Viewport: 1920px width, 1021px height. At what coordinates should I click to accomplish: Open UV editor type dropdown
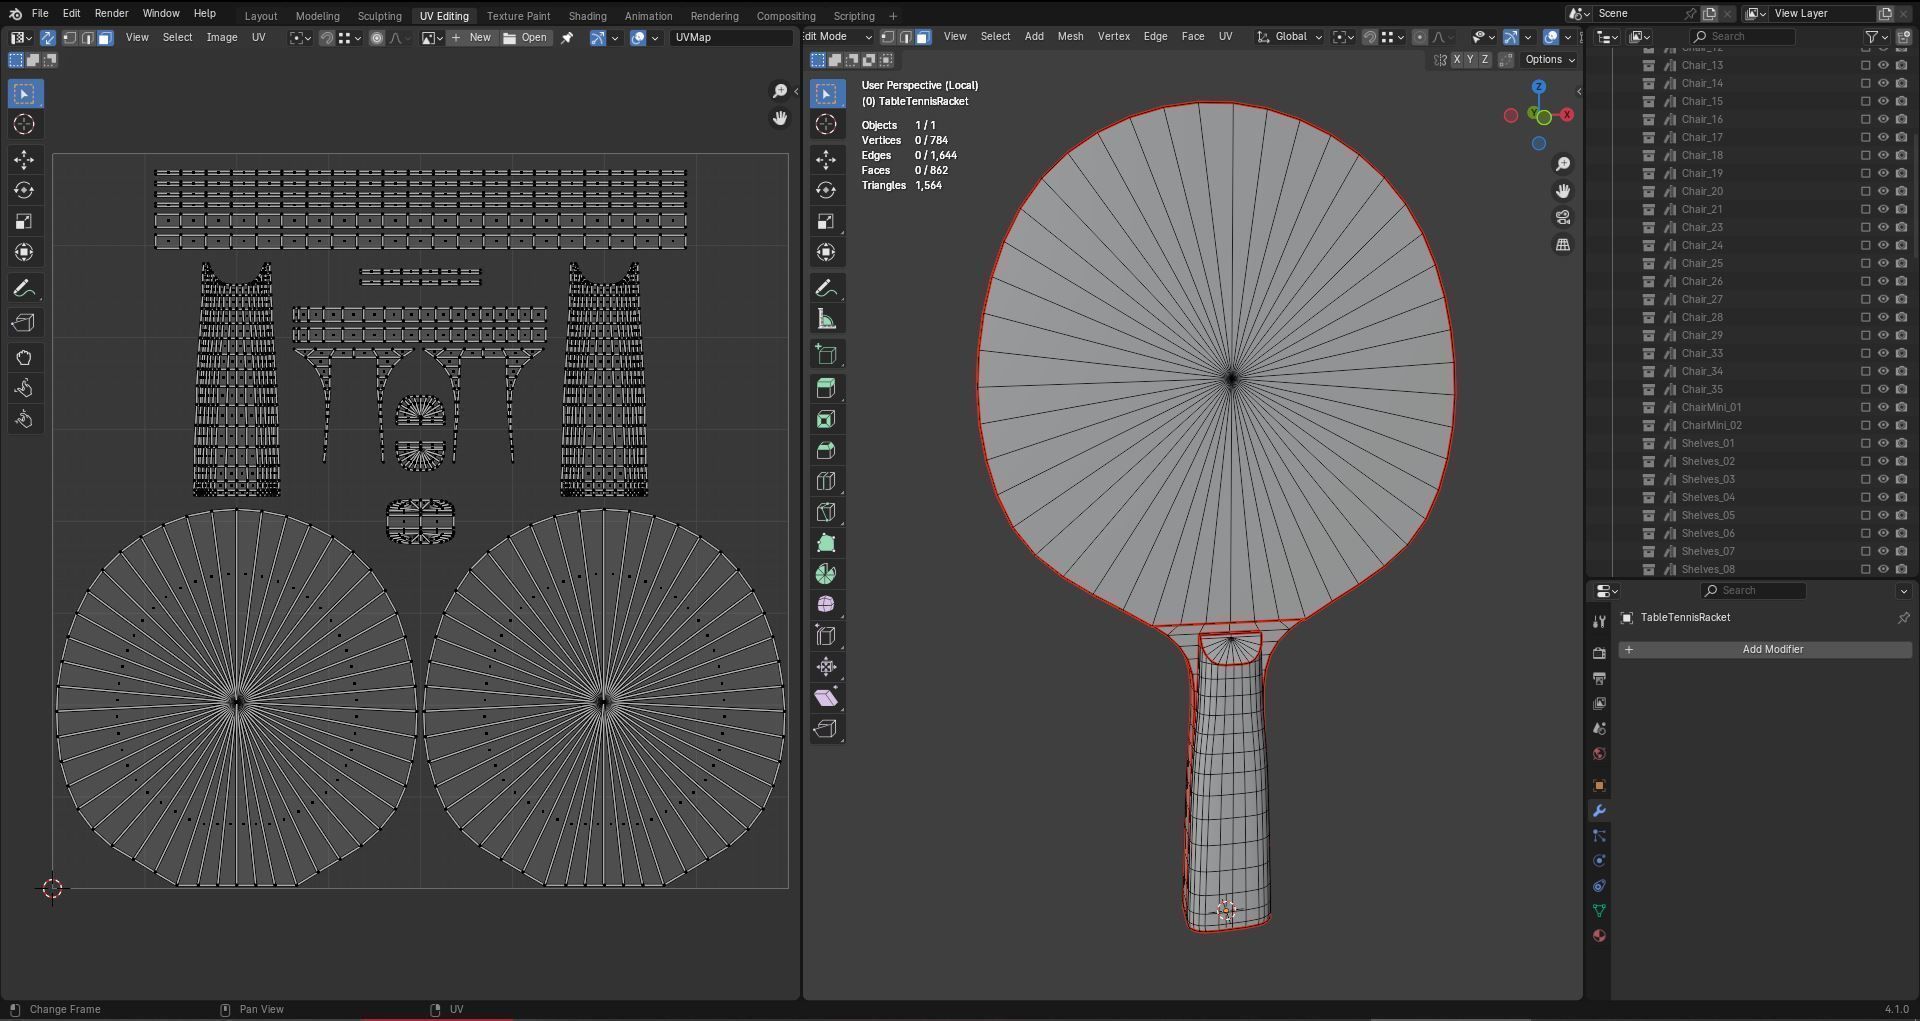click(21, 38)
